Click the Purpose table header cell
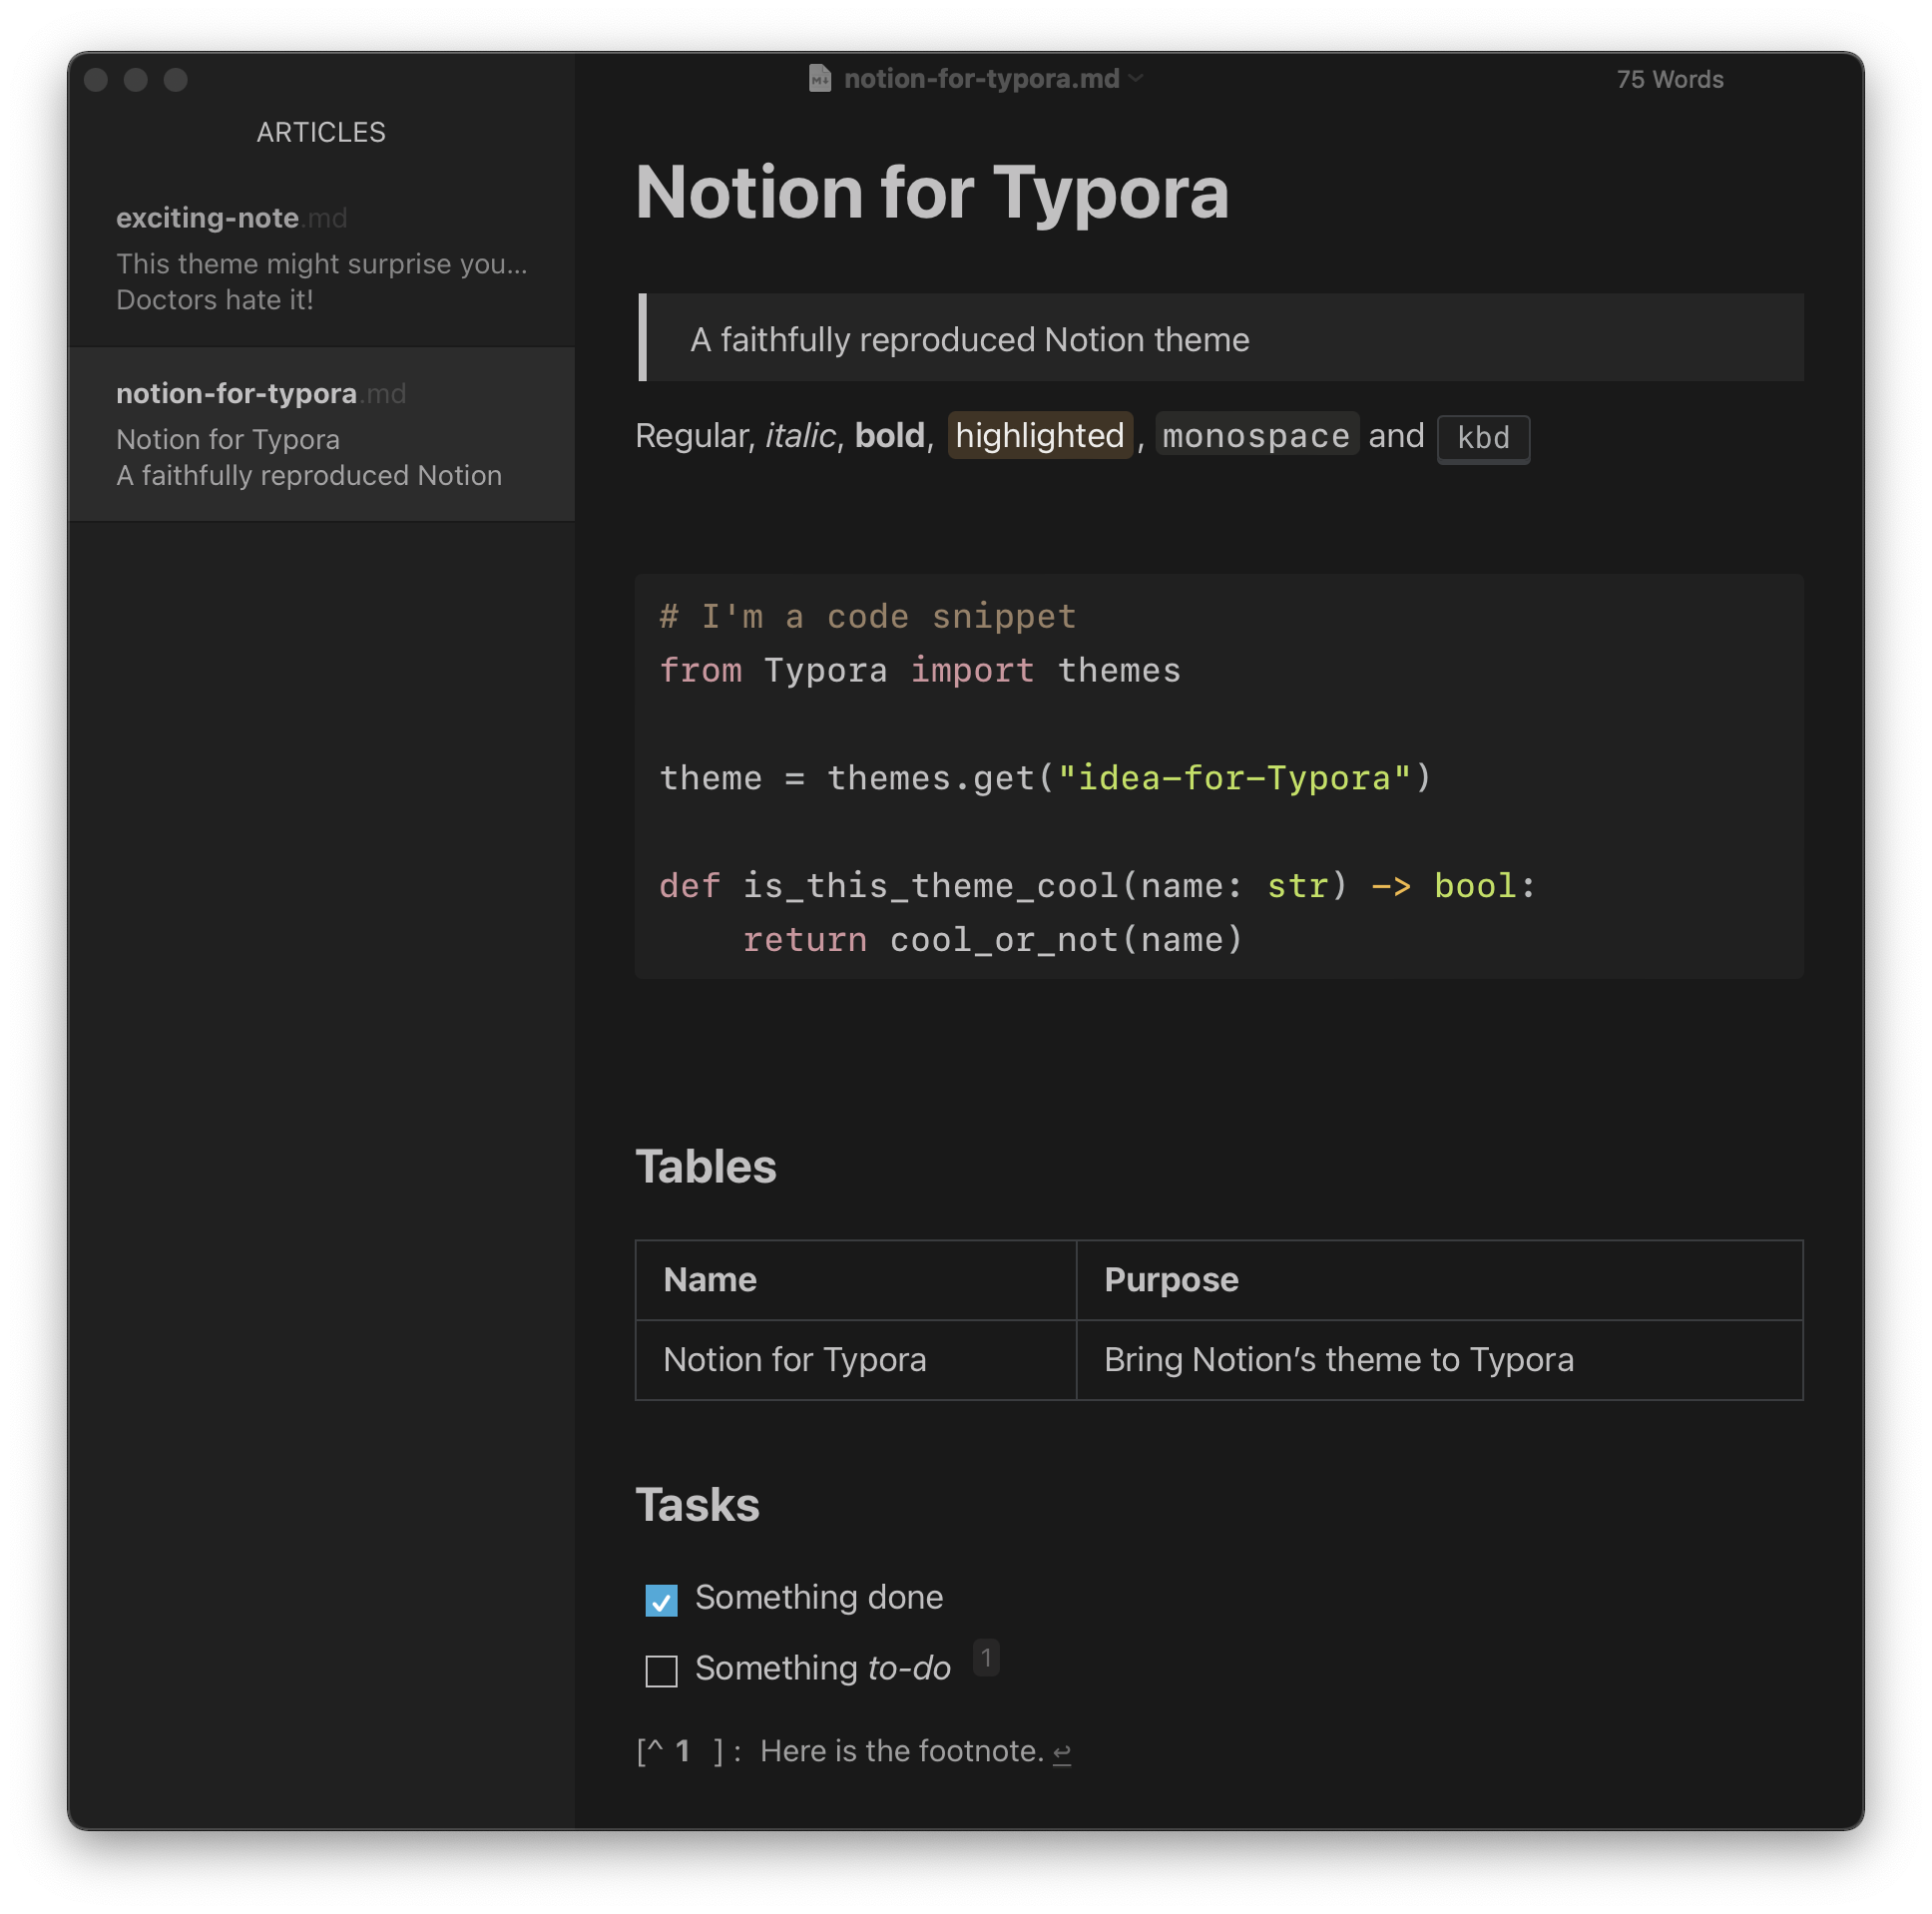Viewport: 1932px width, 1914px height. point(1171,1280)
